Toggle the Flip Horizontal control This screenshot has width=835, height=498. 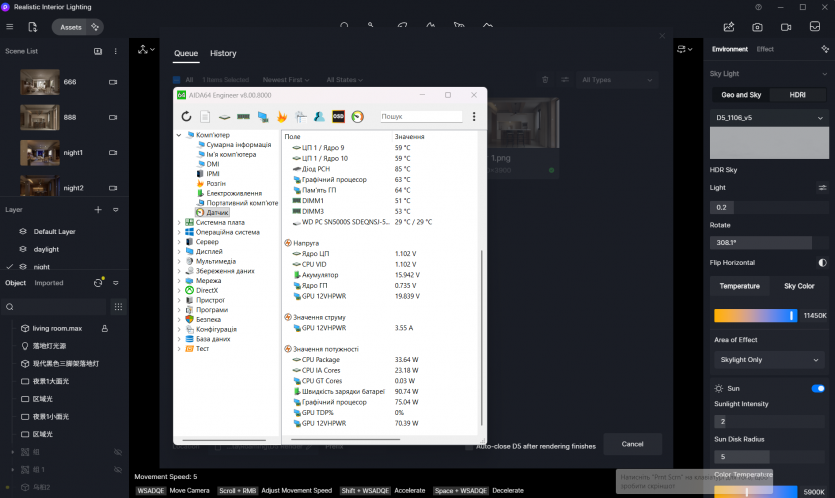pyautogui.click(x=822, y=263)
